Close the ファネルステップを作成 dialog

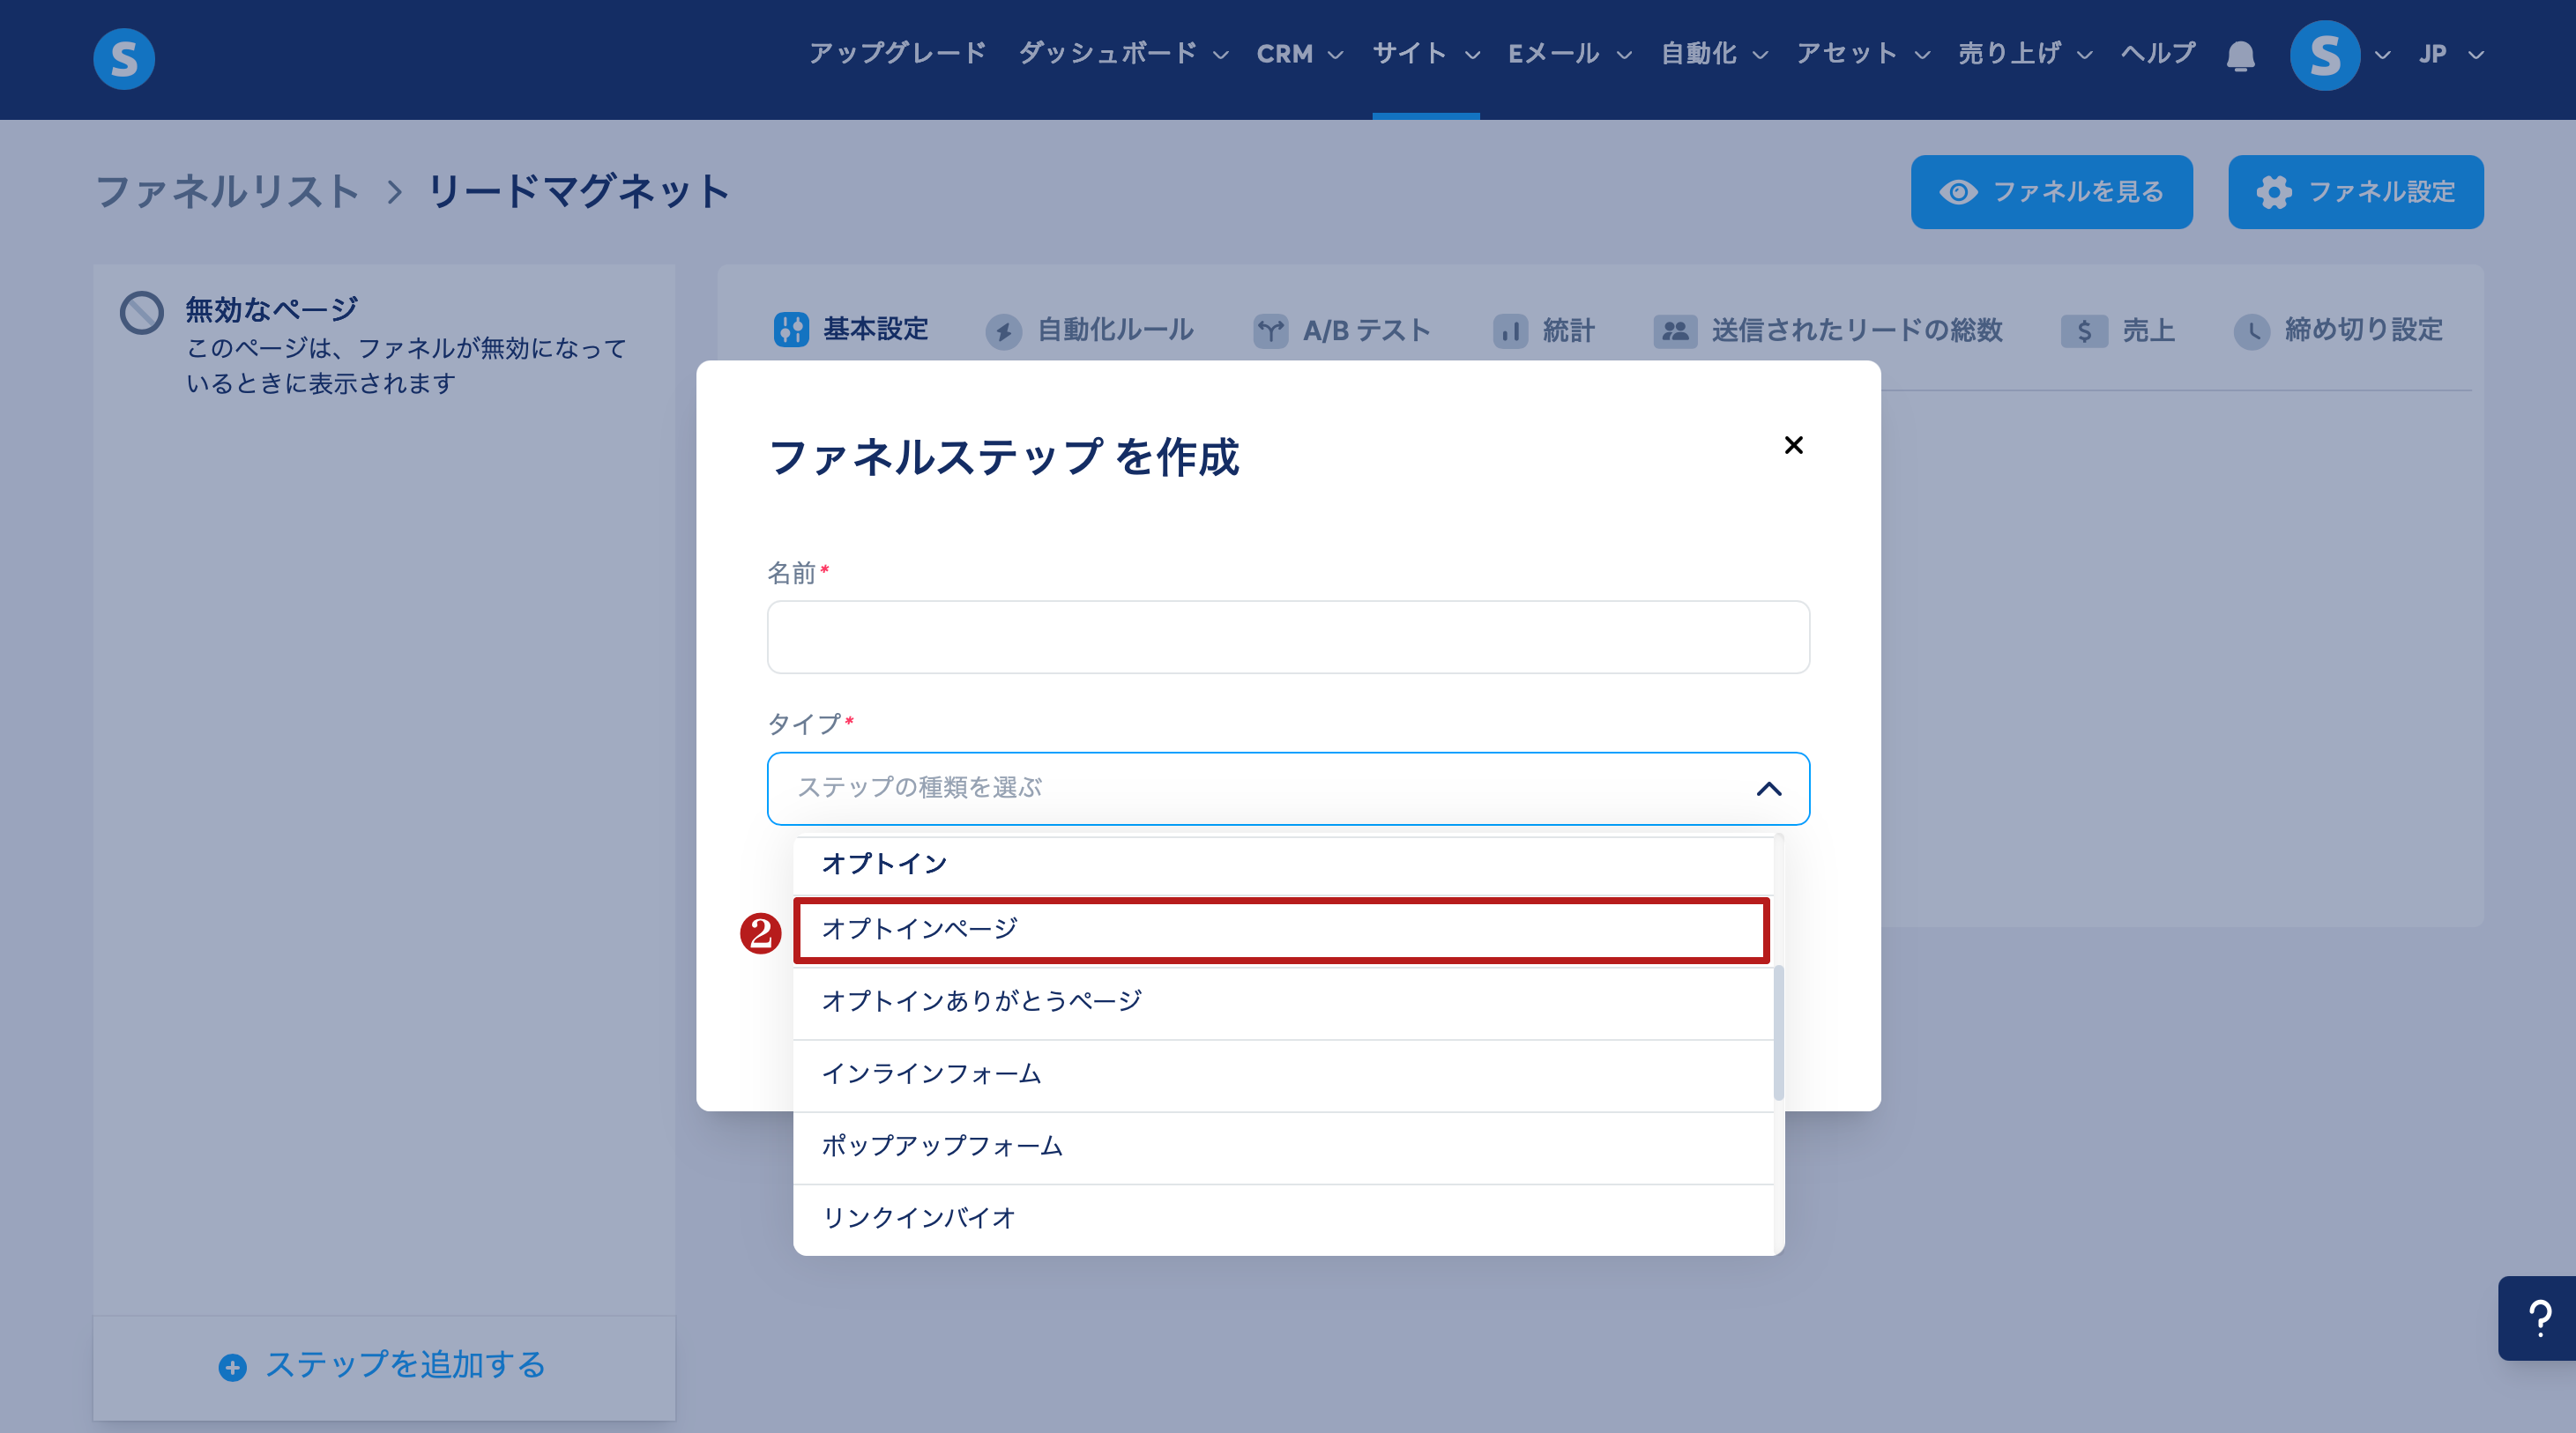(1794, 445)
